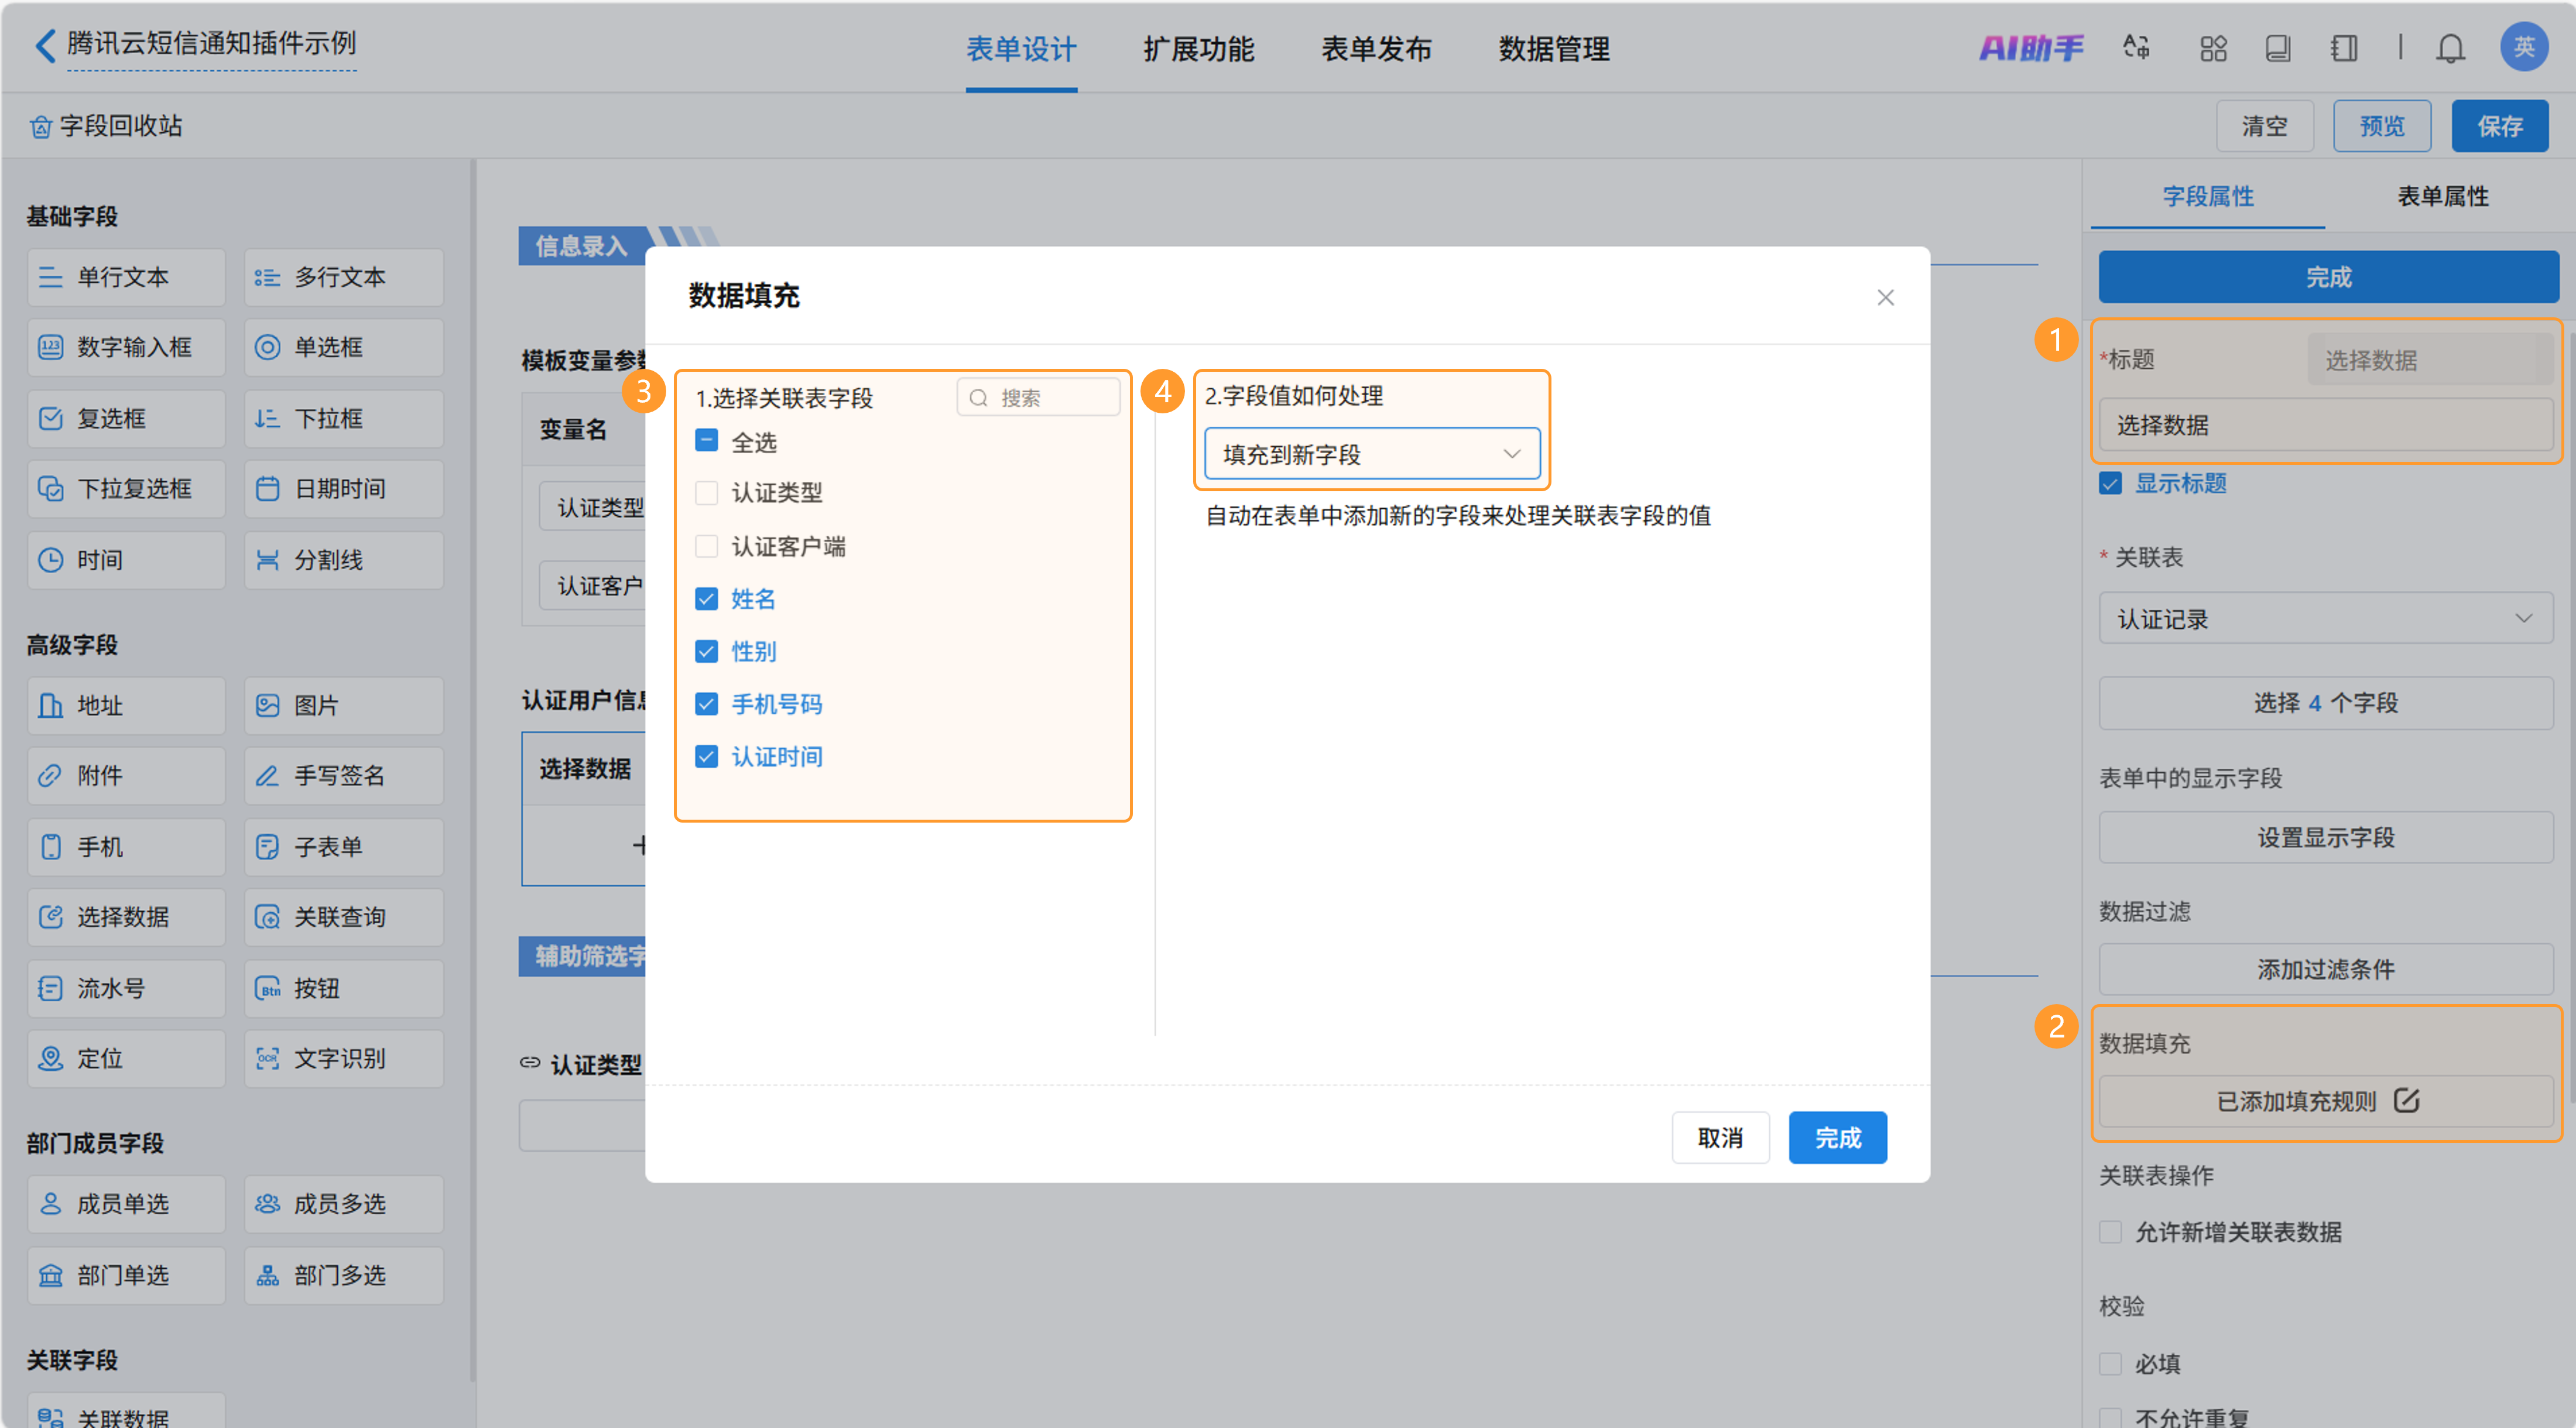Click the back arrow beside form title

[45, 45]
